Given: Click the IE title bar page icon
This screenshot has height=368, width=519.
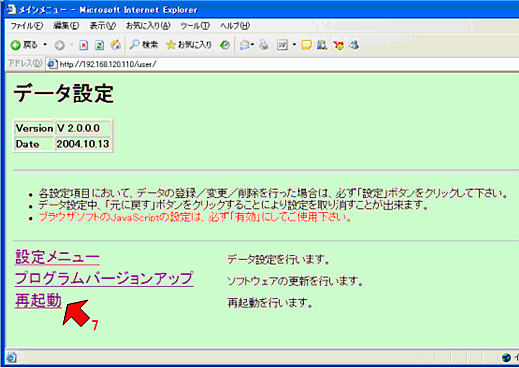Looking at the screenshot, I should tap(11, 9).
